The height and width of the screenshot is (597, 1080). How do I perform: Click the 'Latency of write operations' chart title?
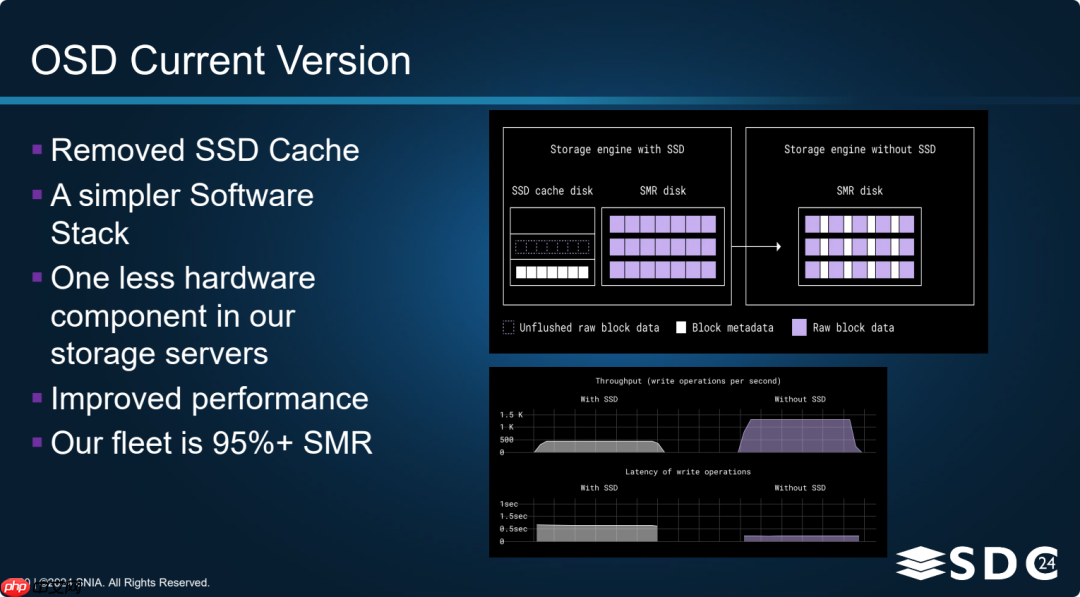[687, 472]
